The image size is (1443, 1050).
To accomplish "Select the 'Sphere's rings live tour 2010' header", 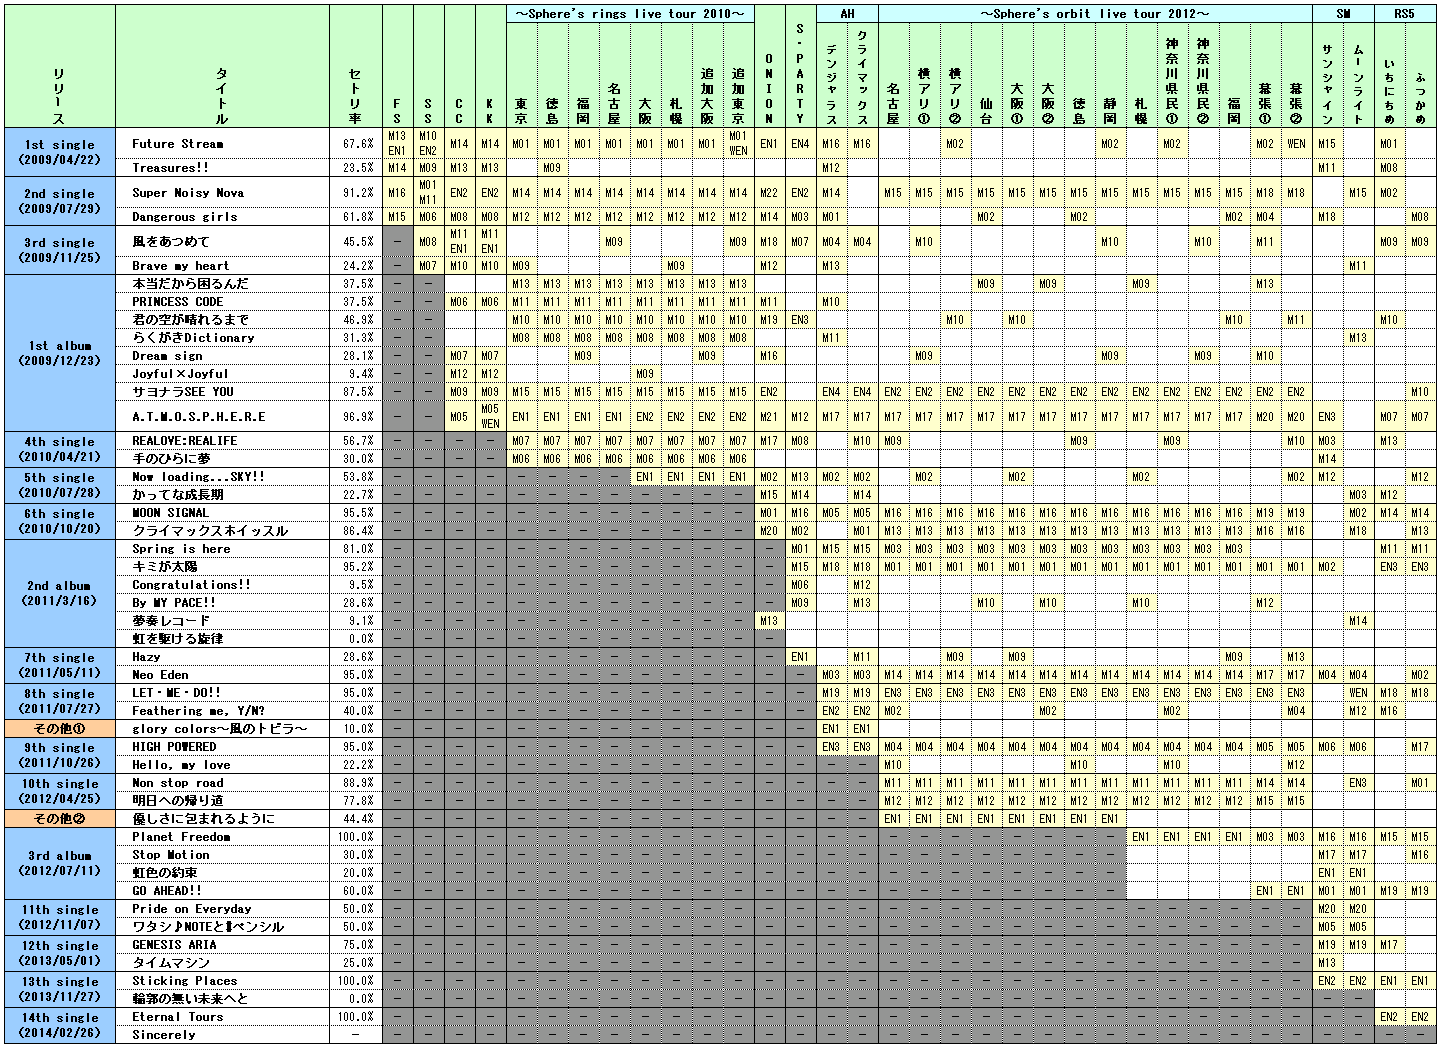I will point(630,14).
